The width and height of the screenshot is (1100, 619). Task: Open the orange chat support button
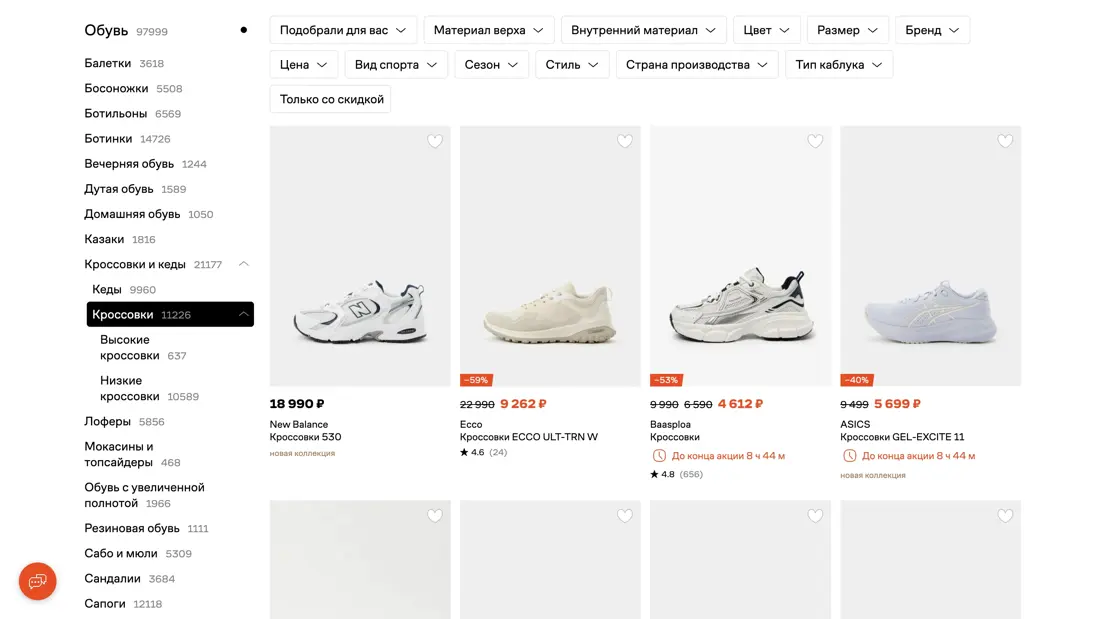point(38,581)
